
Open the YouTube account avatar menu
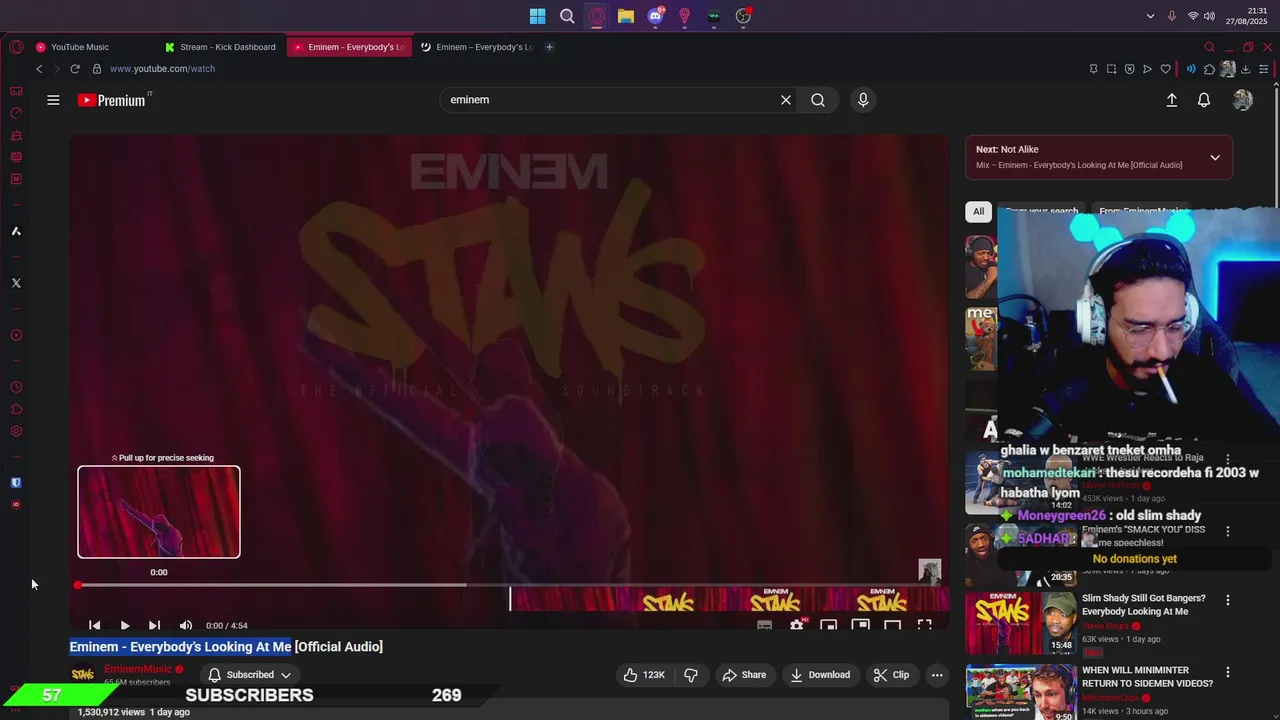pos(1243,100)
